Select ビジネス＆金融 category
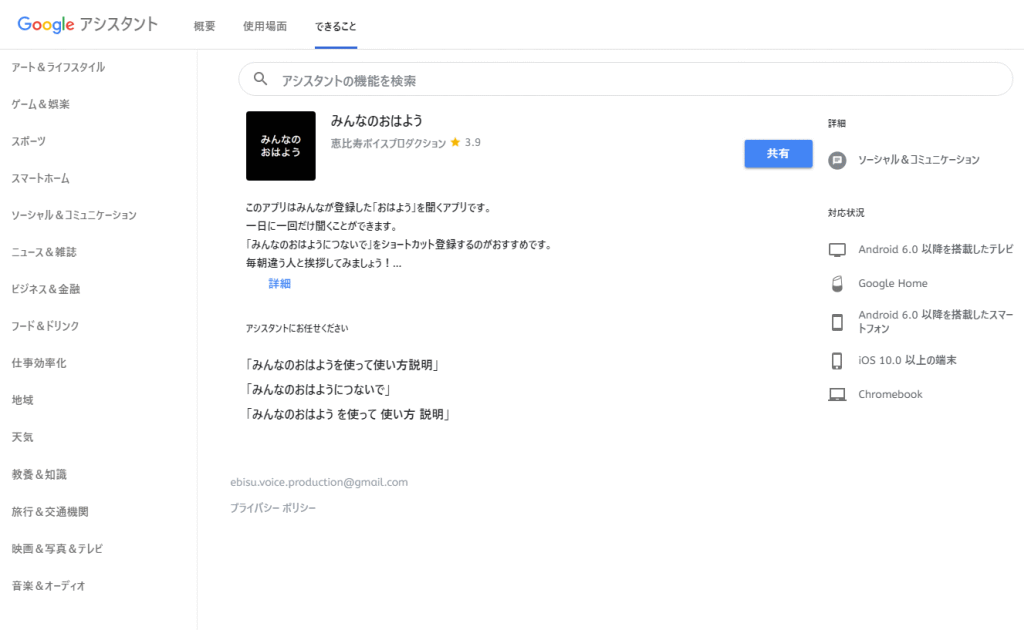 46,289
